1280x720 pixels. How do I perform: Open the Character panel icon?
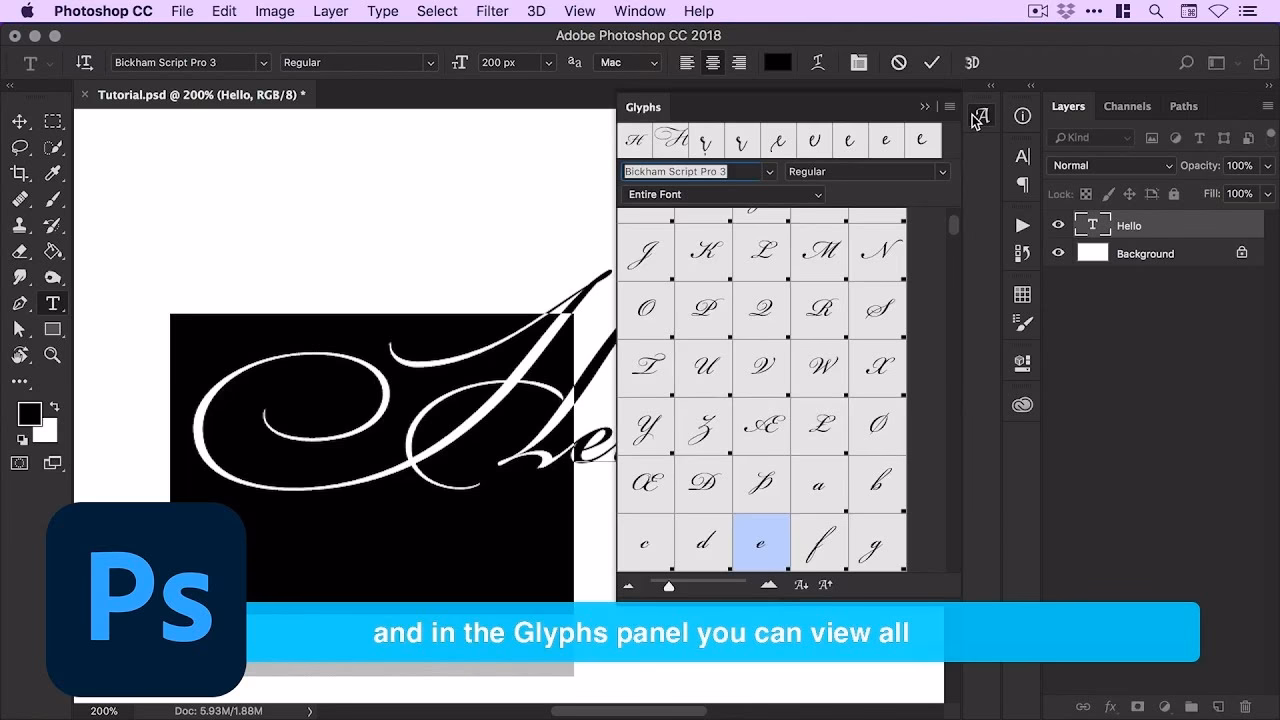[x=1021, y=156]
